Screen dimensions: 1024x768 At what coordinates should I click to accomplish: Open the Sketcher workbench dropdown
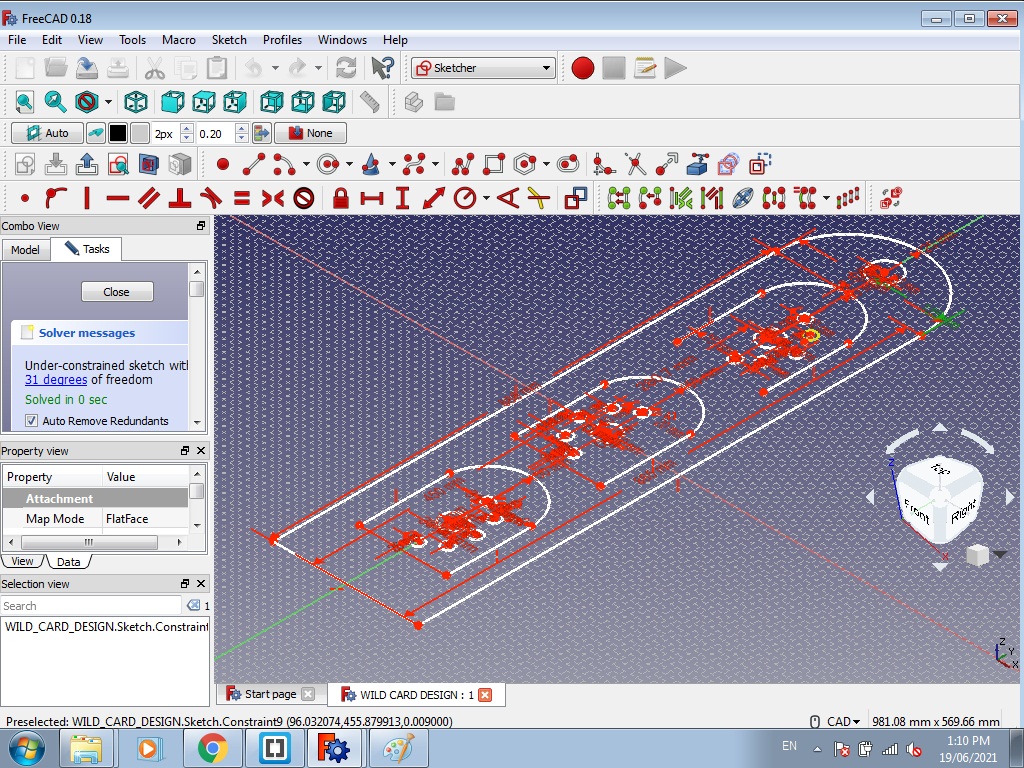tap(483, 68)
